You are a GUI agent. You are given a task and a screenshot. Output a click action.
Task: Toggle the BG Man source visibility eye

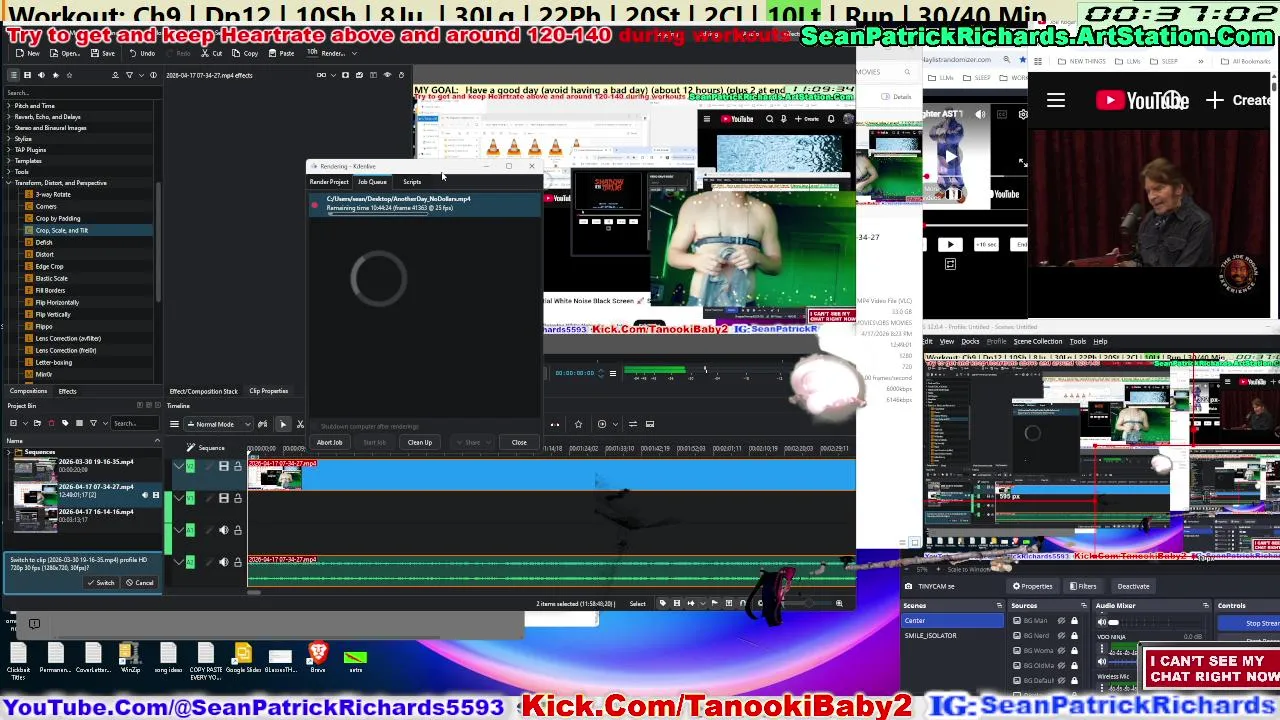pos(1061,621)
